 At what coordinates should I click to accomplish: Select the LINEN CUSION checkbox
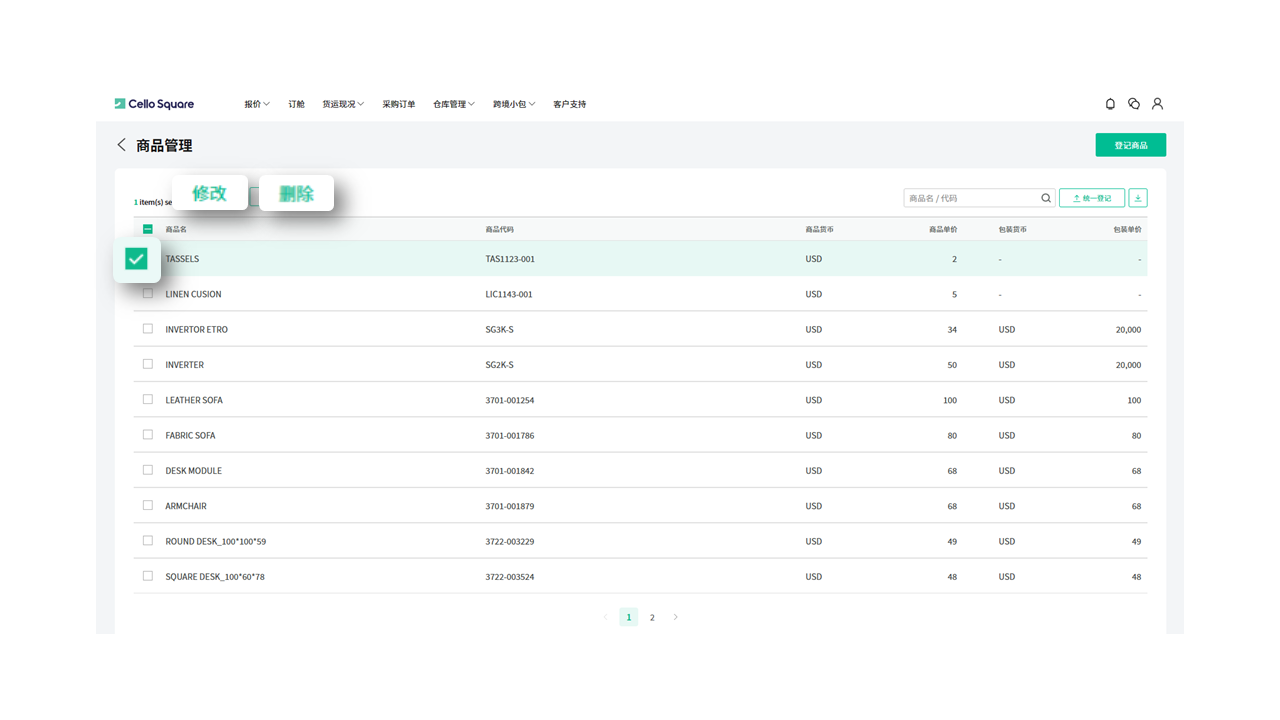click(148, 294)
